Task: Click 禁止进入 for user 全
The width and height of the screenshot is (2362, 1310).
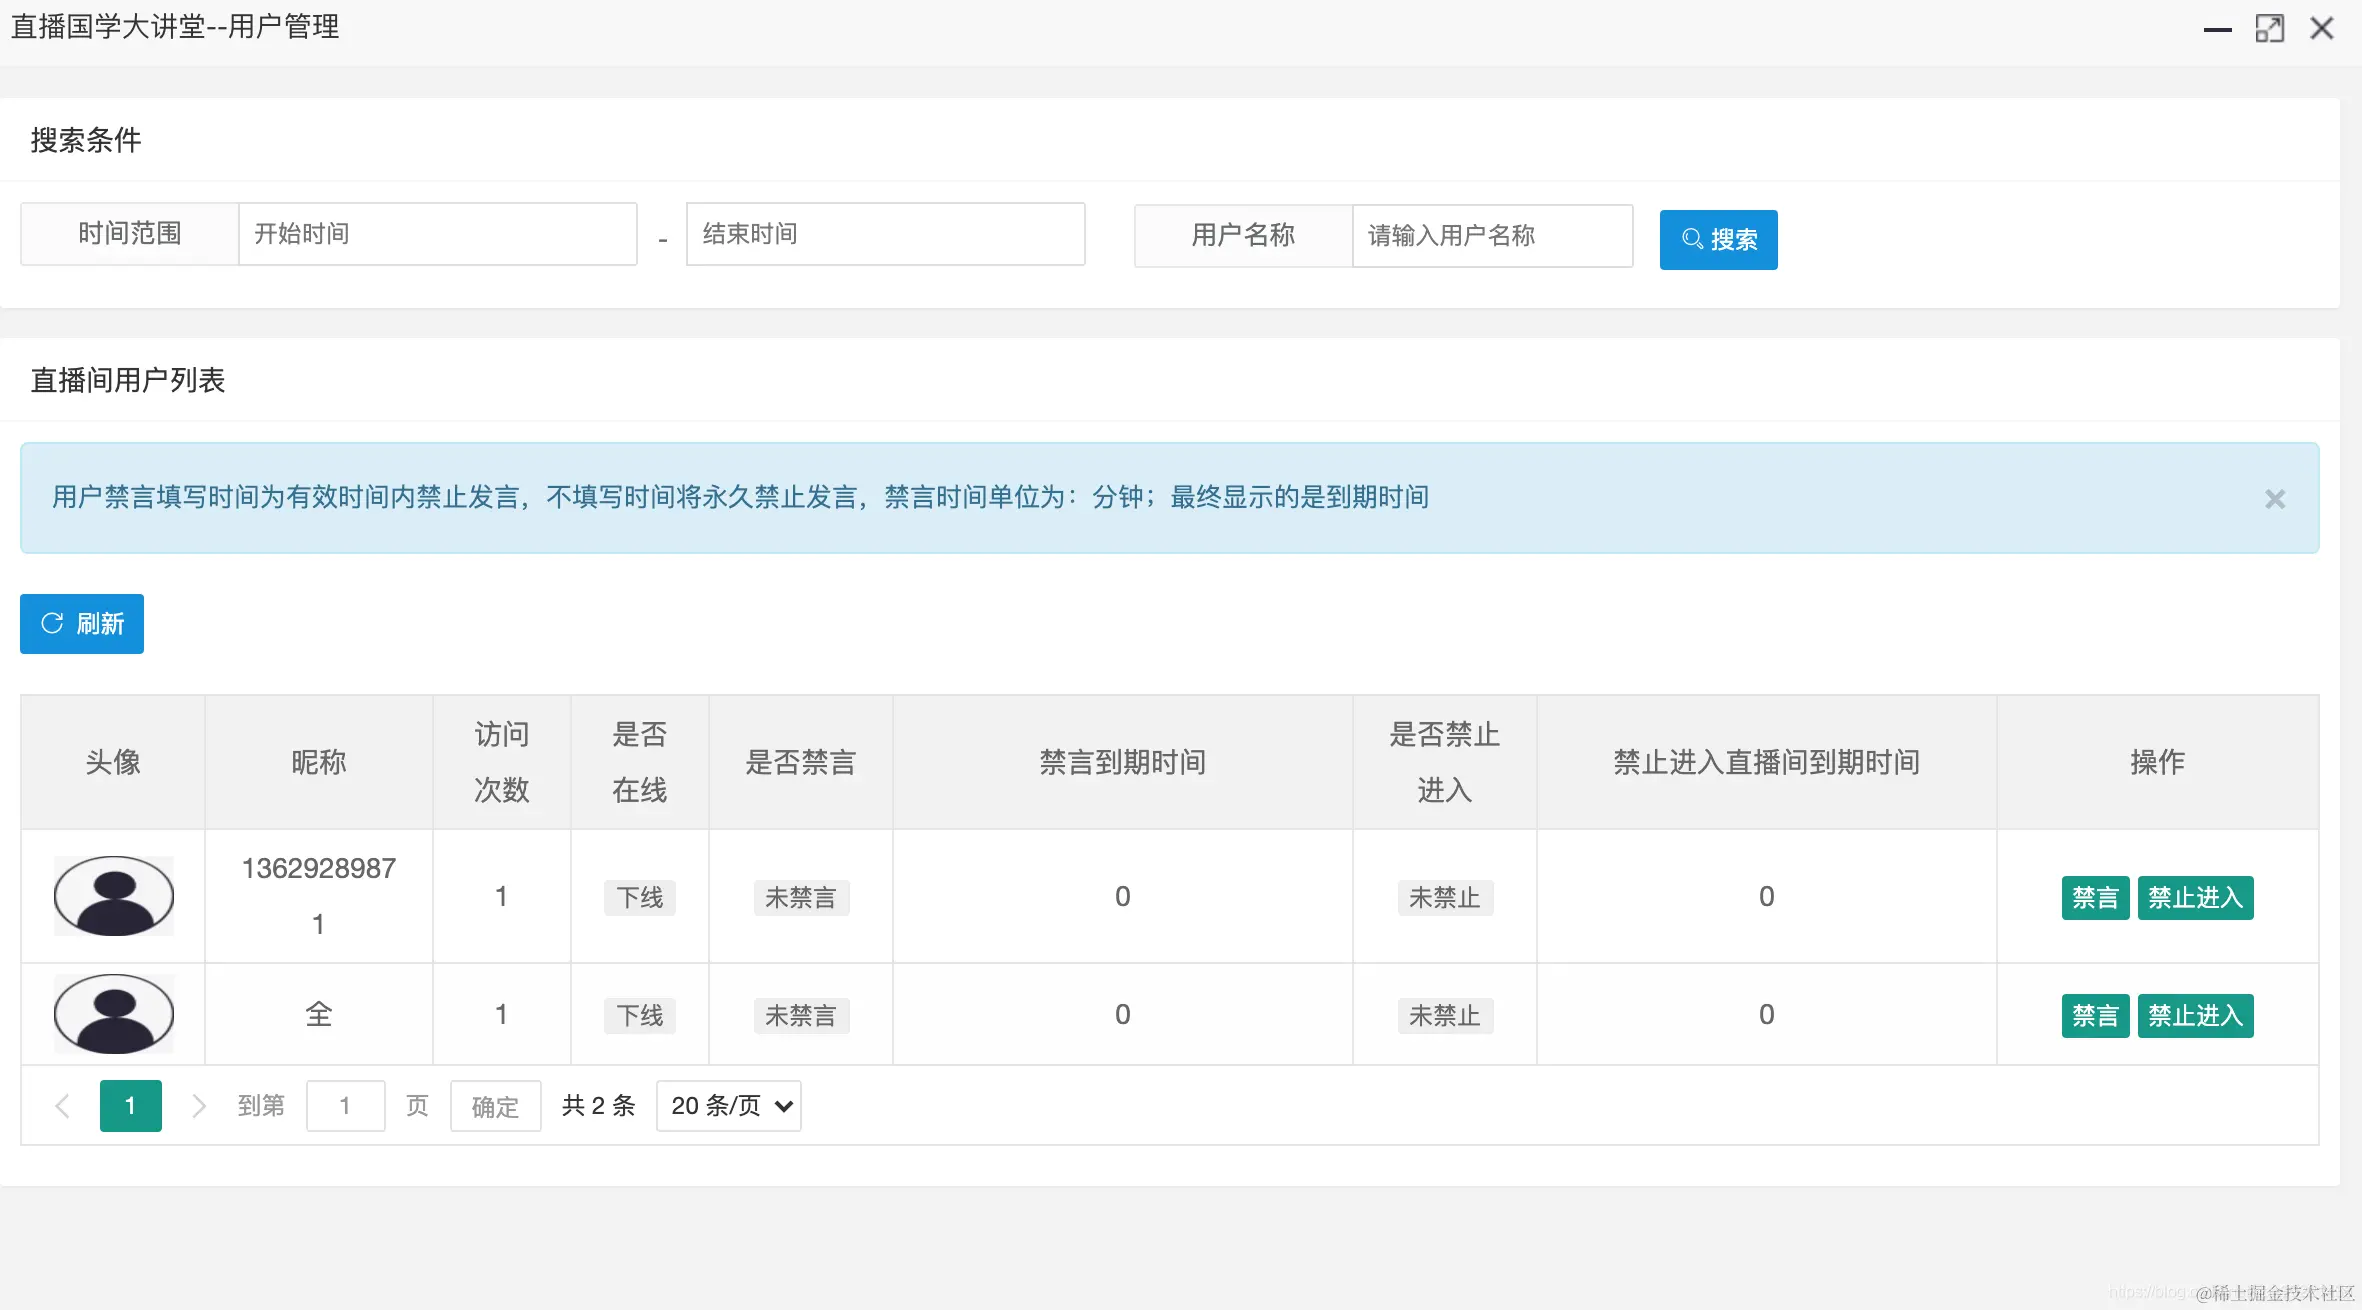Action: (x=2195, y=1015)
